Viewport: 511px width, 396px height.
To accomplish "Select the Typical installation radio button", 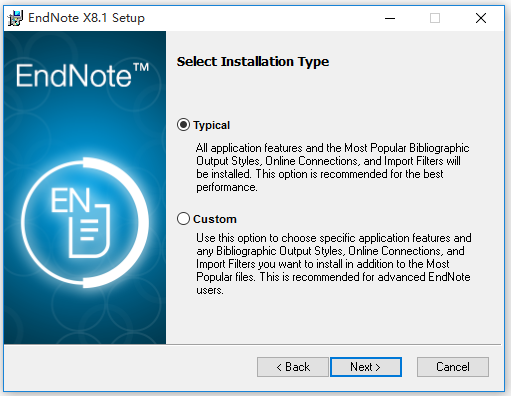I will coord(183,125).
